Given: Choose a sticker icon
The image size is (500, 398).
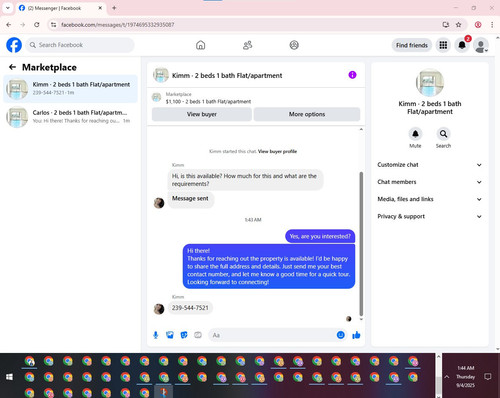Looking at the screenshot, I should point(184,335).
